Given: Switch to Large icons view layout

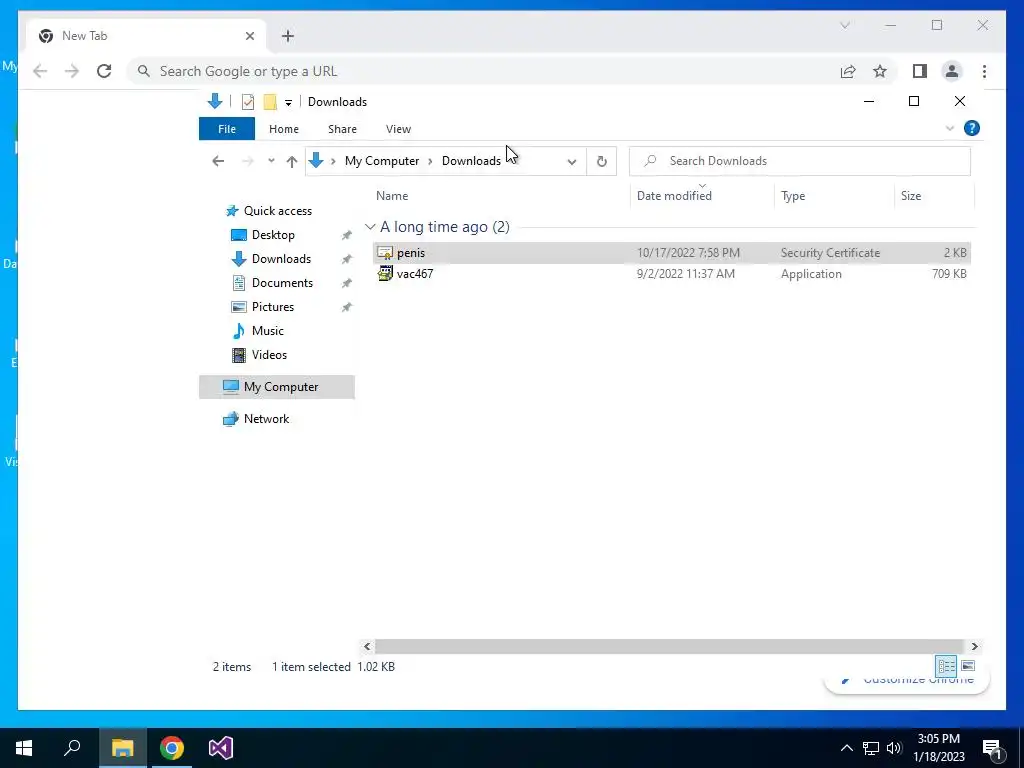Looking at the screenshot, I should click(968, 666).
